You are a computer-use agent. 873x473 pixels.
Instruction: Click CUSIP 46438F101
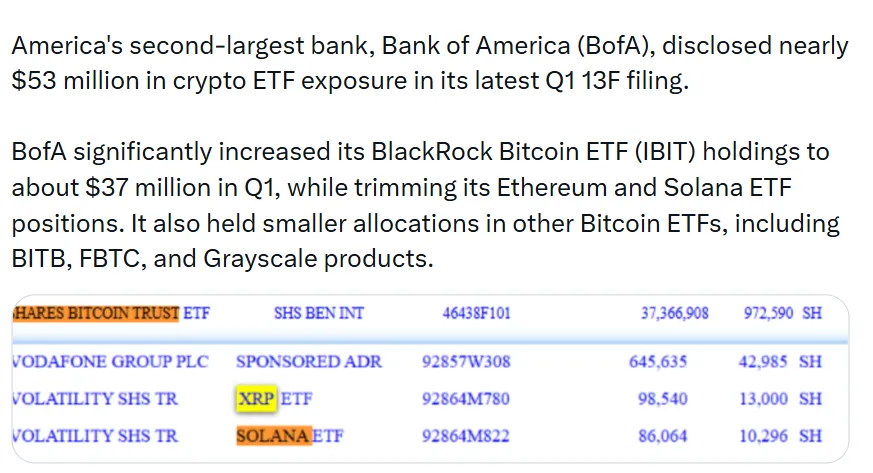(477, 313)
